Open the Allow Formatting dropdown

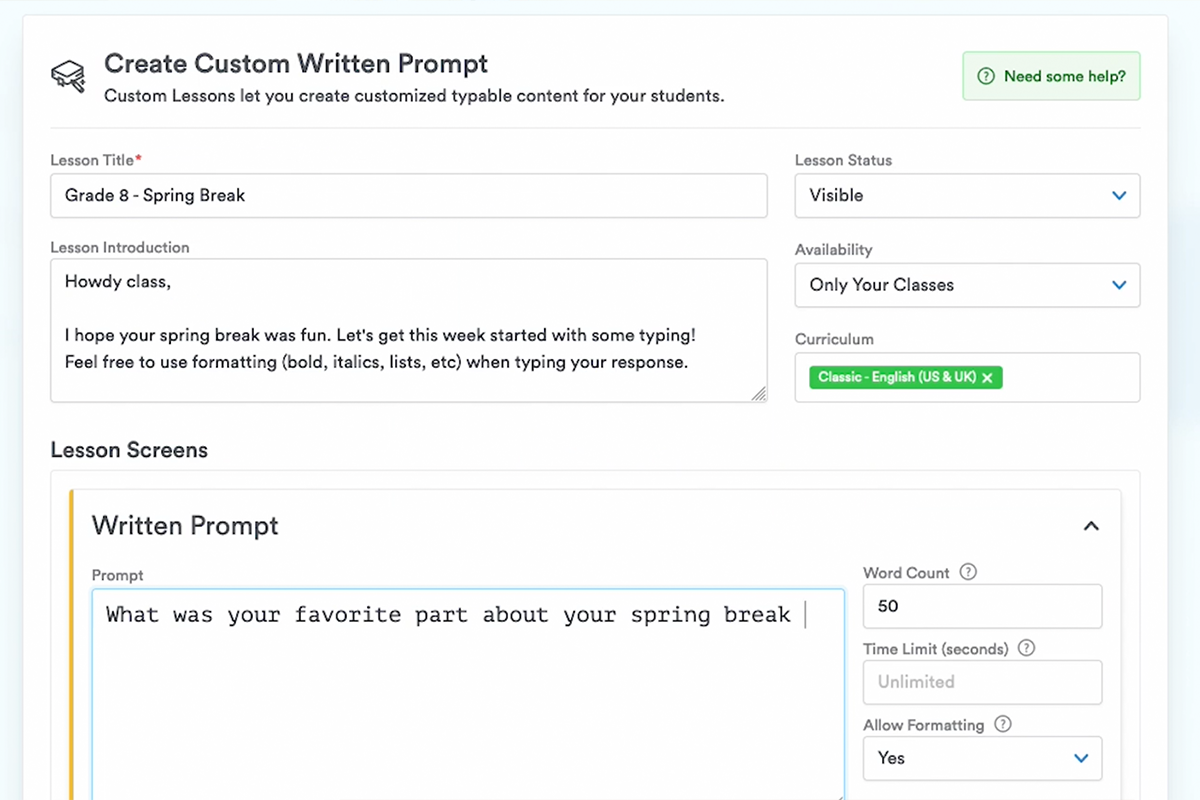click(982, 758)
